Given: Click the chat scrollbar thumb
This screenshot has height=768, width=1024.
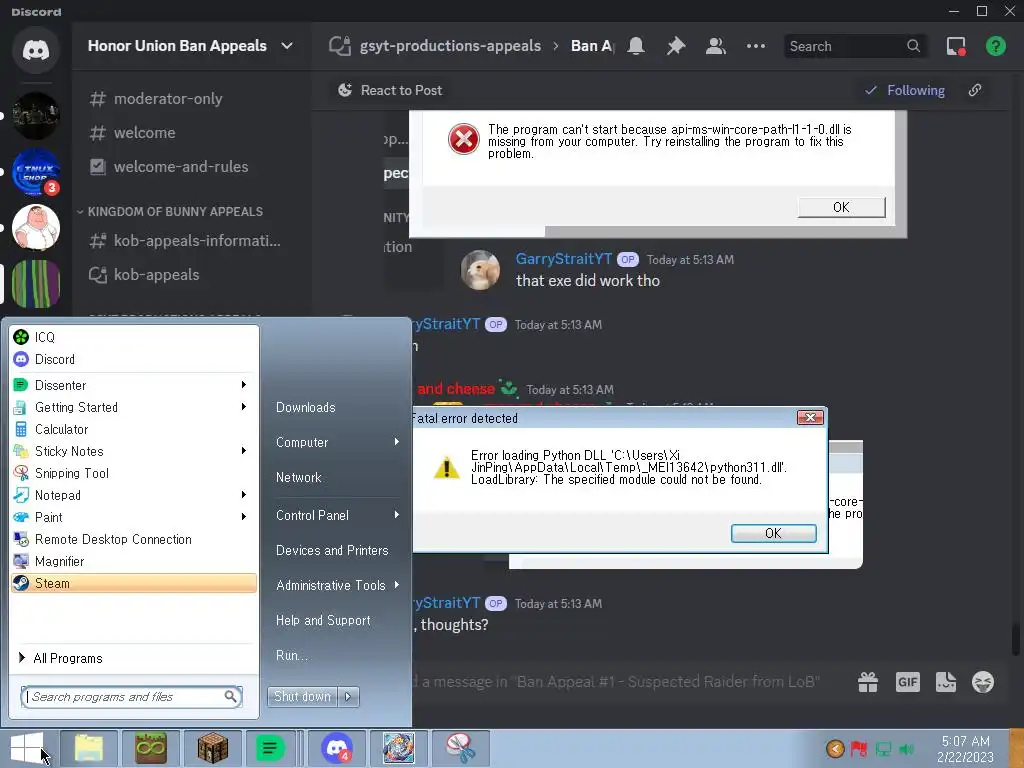Looking at the screenshot, I should (x=1016, y=639).
